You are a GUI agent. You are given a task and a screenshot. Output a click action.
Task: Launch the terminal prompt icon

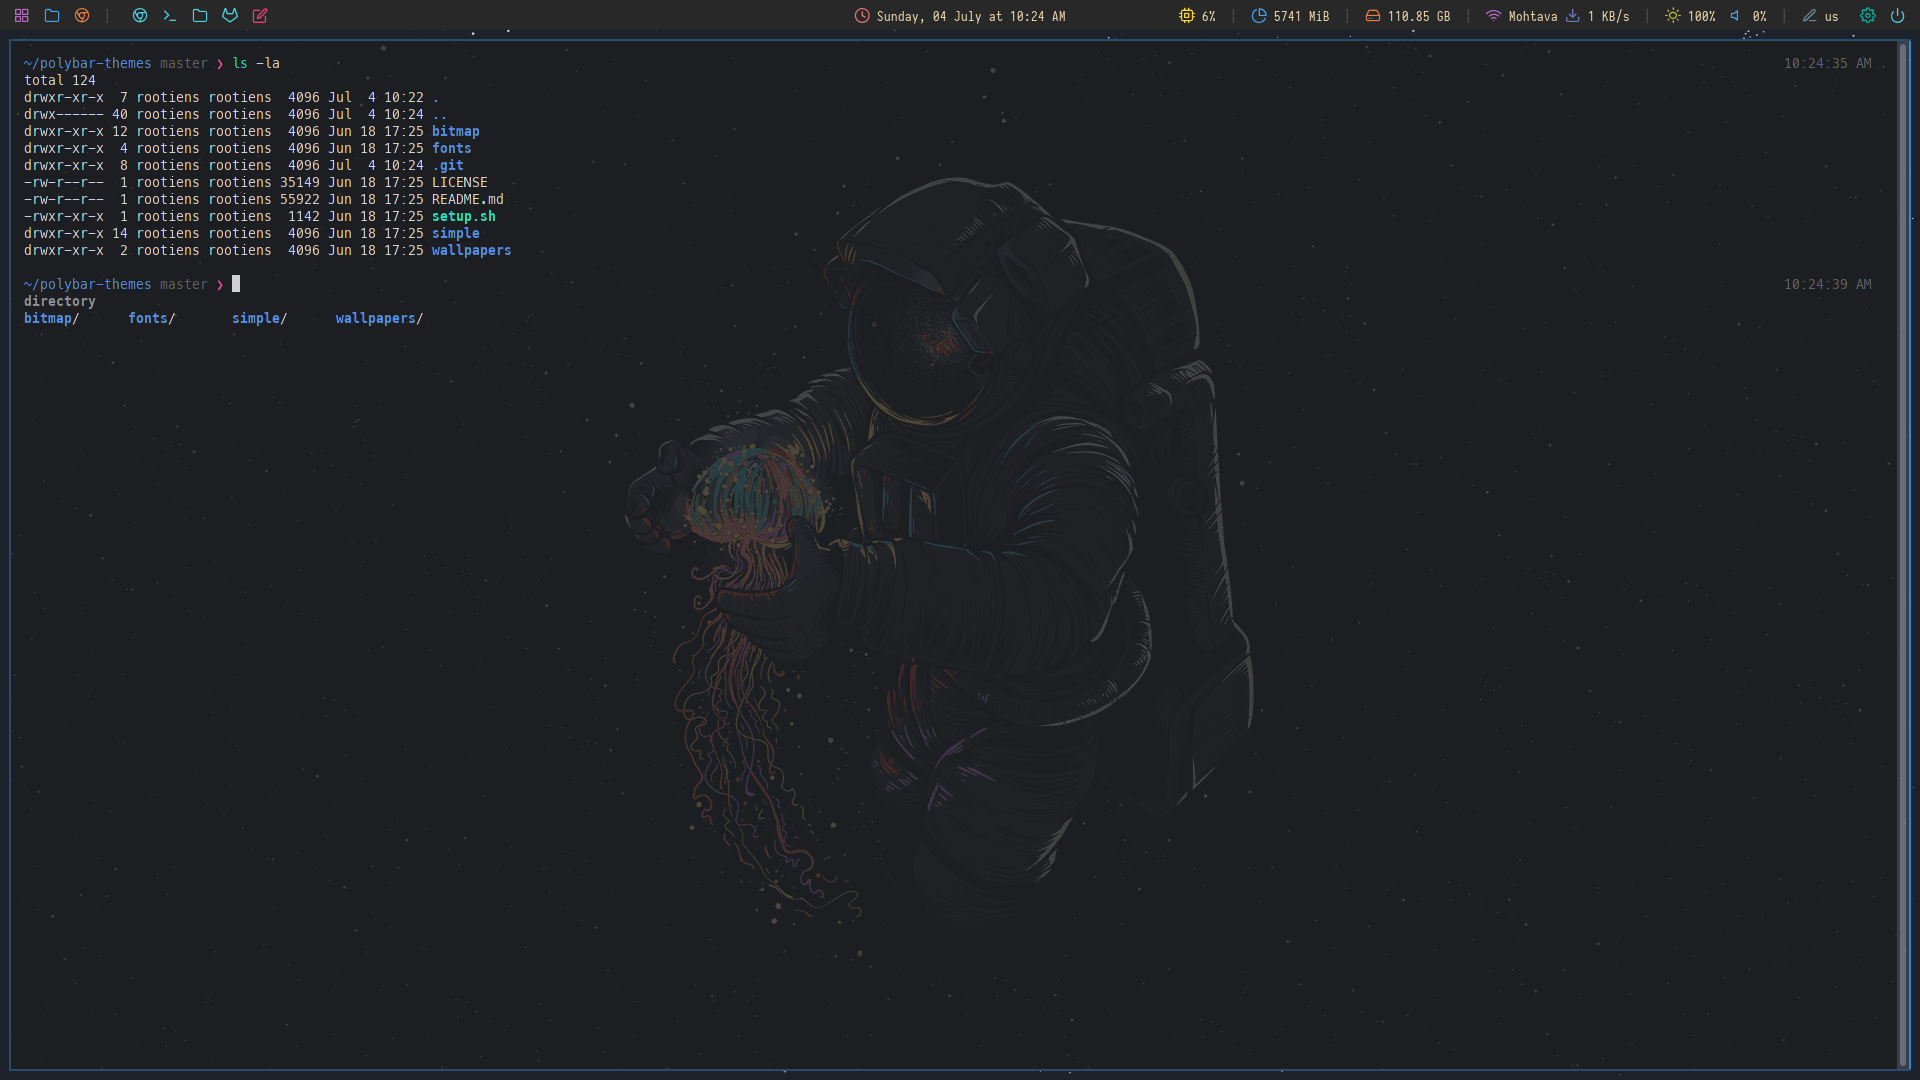pyautogui.click(x=170, y=16)
